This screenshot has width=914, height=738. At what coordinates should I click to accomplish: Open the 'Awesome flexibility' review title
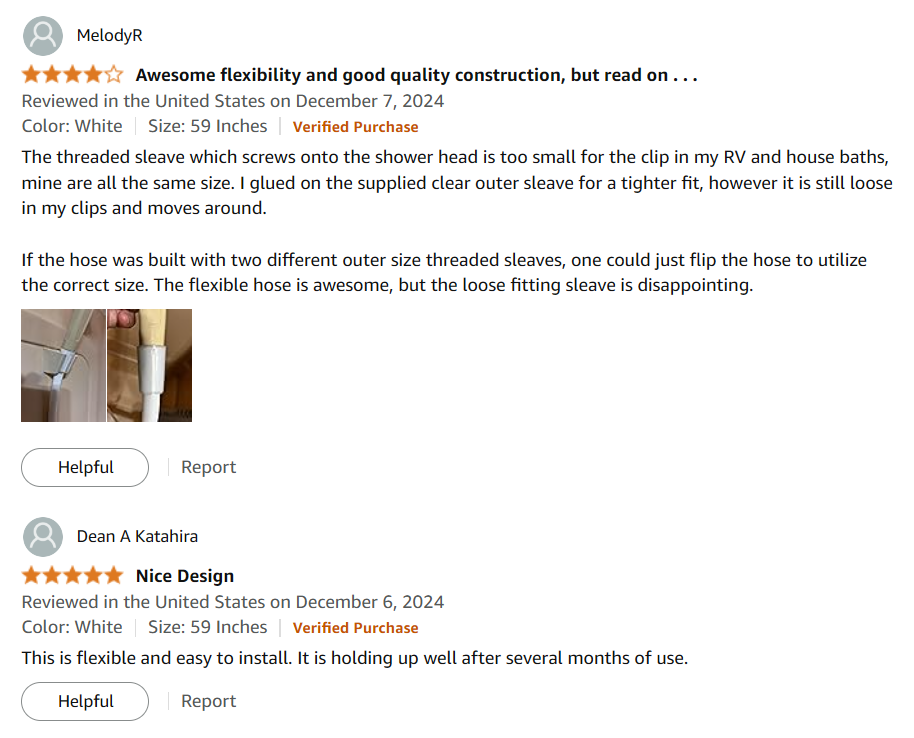tap(416, 75)
